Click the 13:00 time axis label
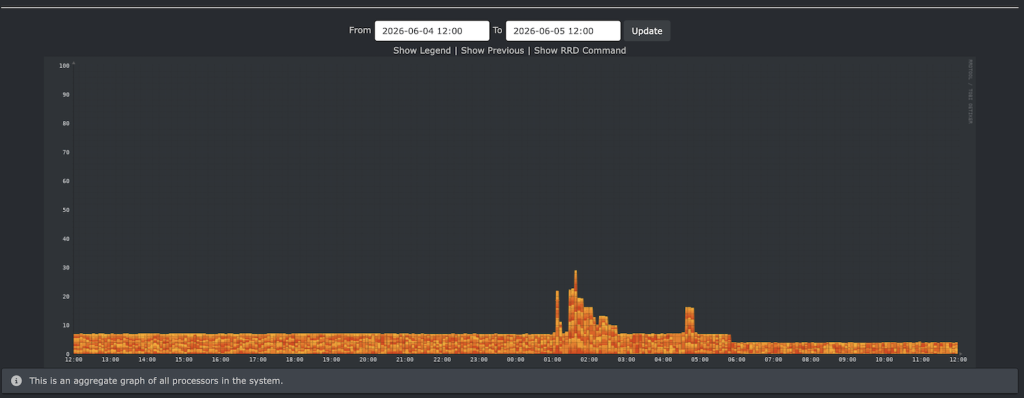1024x398 pixels. 110,359
